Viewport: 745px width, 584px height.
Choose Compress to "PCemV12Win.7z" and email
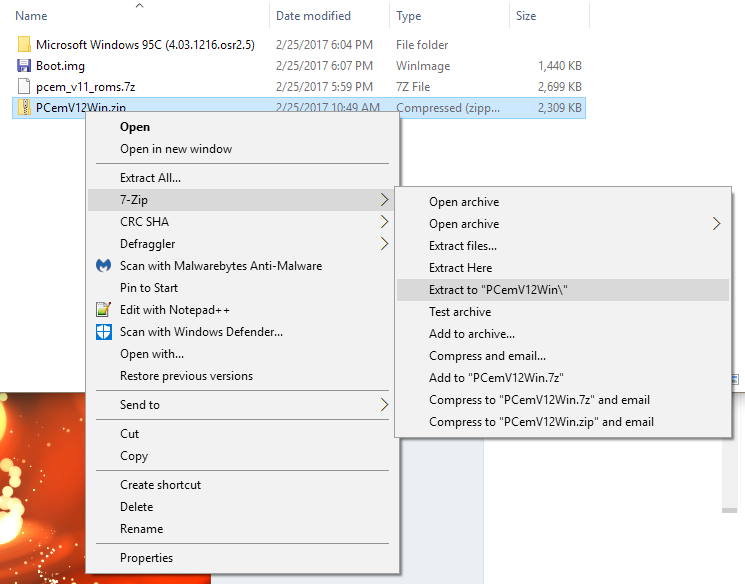click(x=563, y=400)
